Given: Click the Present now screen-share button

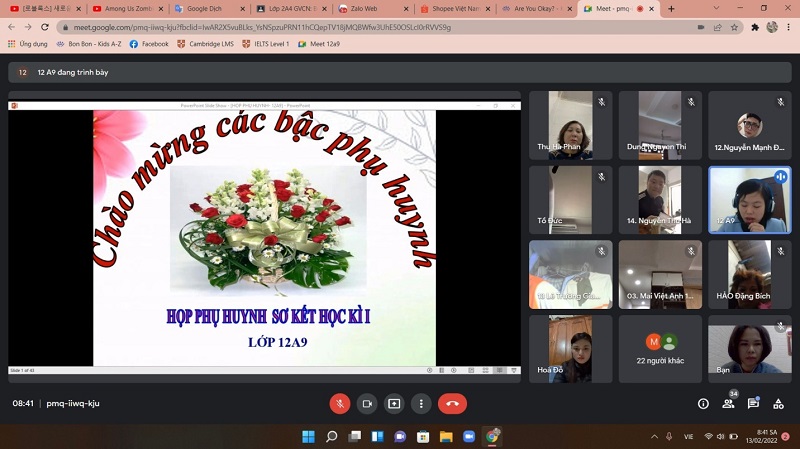Looking at the screenshot, I should (394, 403).
